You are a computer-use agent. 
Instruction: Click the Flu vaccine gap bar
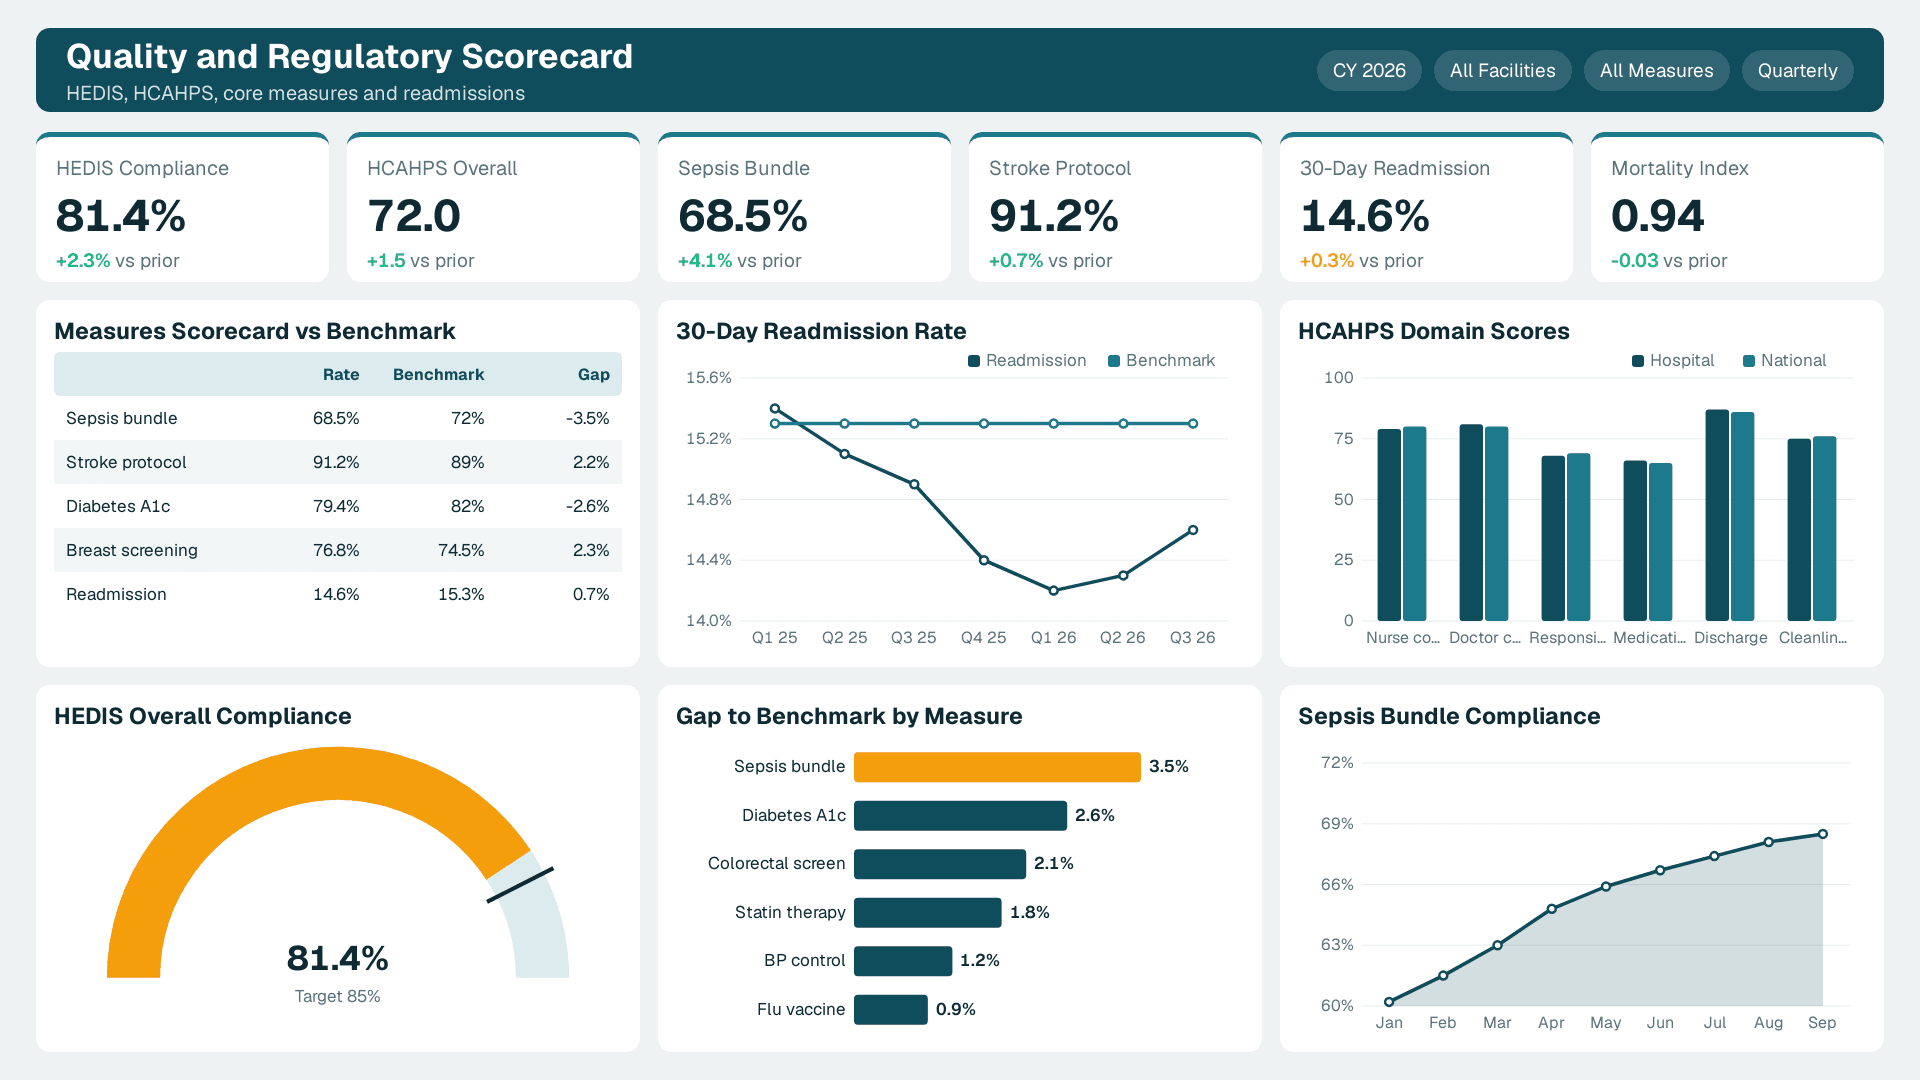(891, 1009)
